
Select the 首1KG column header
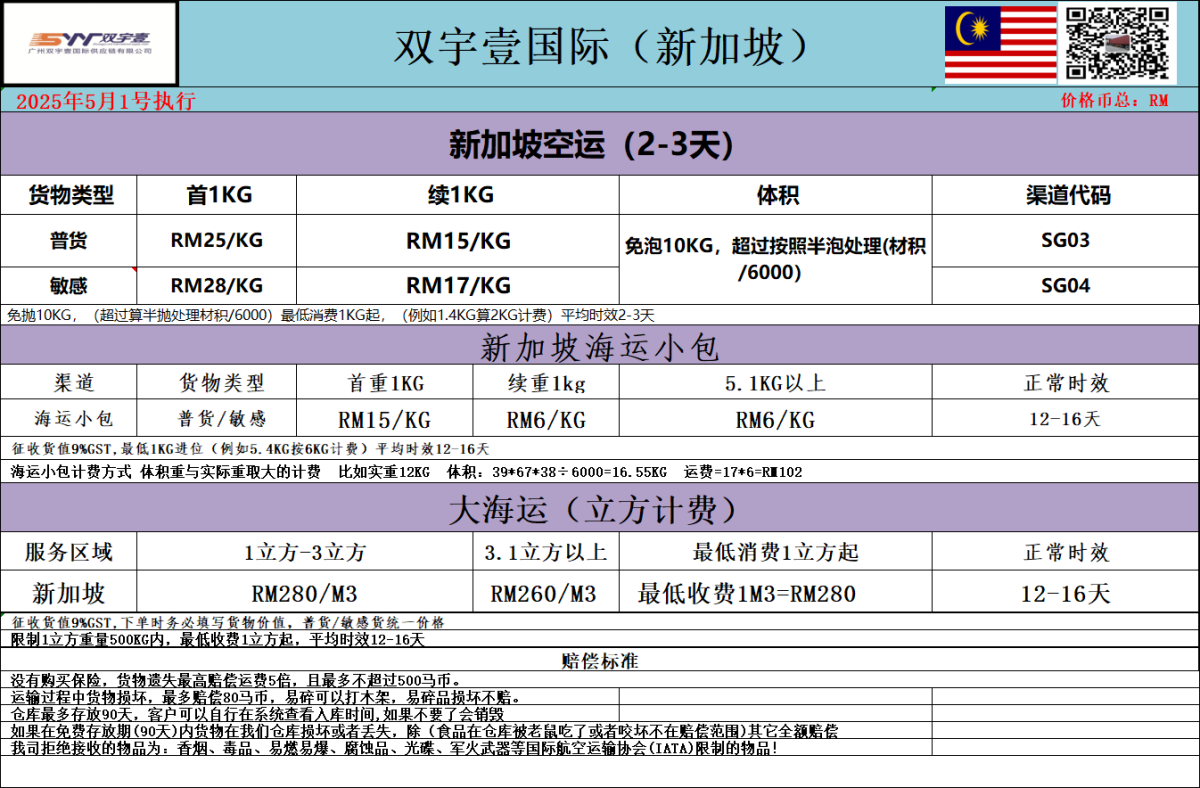click(x=217, y=195)
